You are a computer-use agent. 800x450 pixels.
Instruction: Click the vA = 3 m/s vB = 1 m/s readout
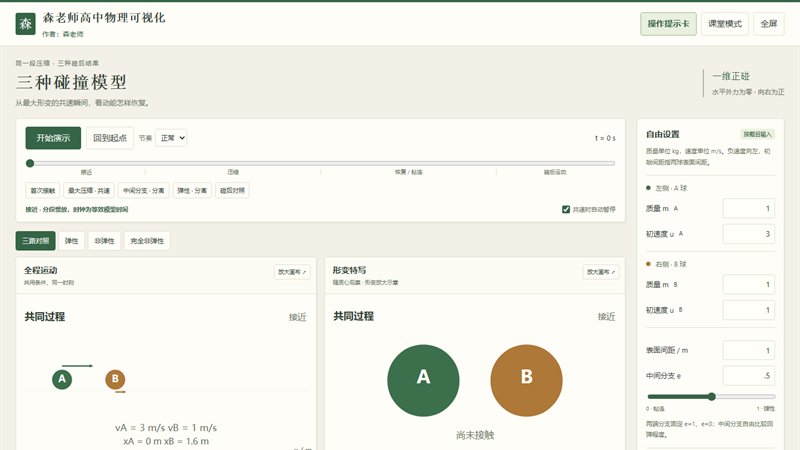pos(166,428)
